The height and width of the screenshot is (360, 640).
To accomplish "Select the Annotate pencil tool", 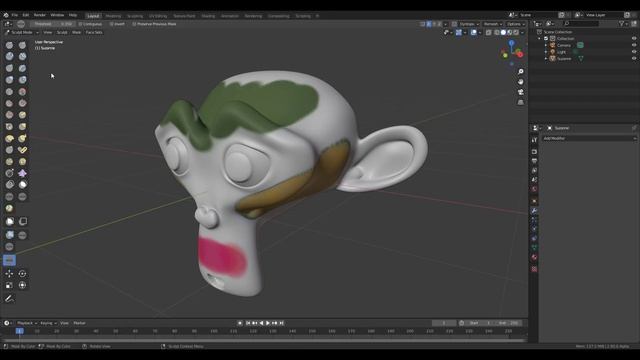I will [9, 299].
